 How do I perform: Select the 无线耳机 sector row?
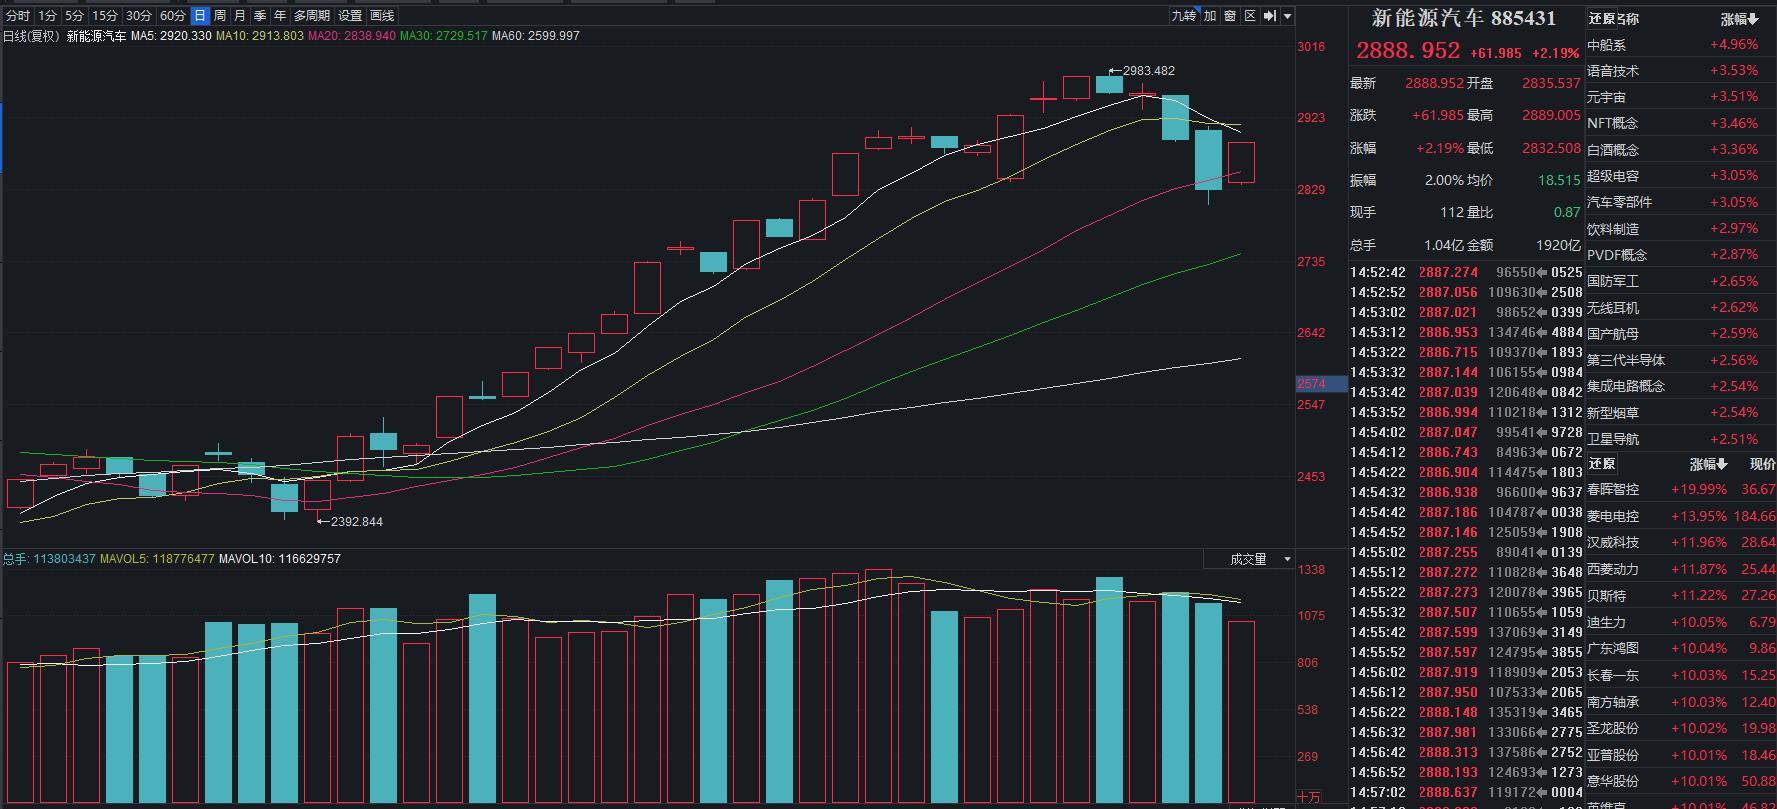(x=1680, y=308)
